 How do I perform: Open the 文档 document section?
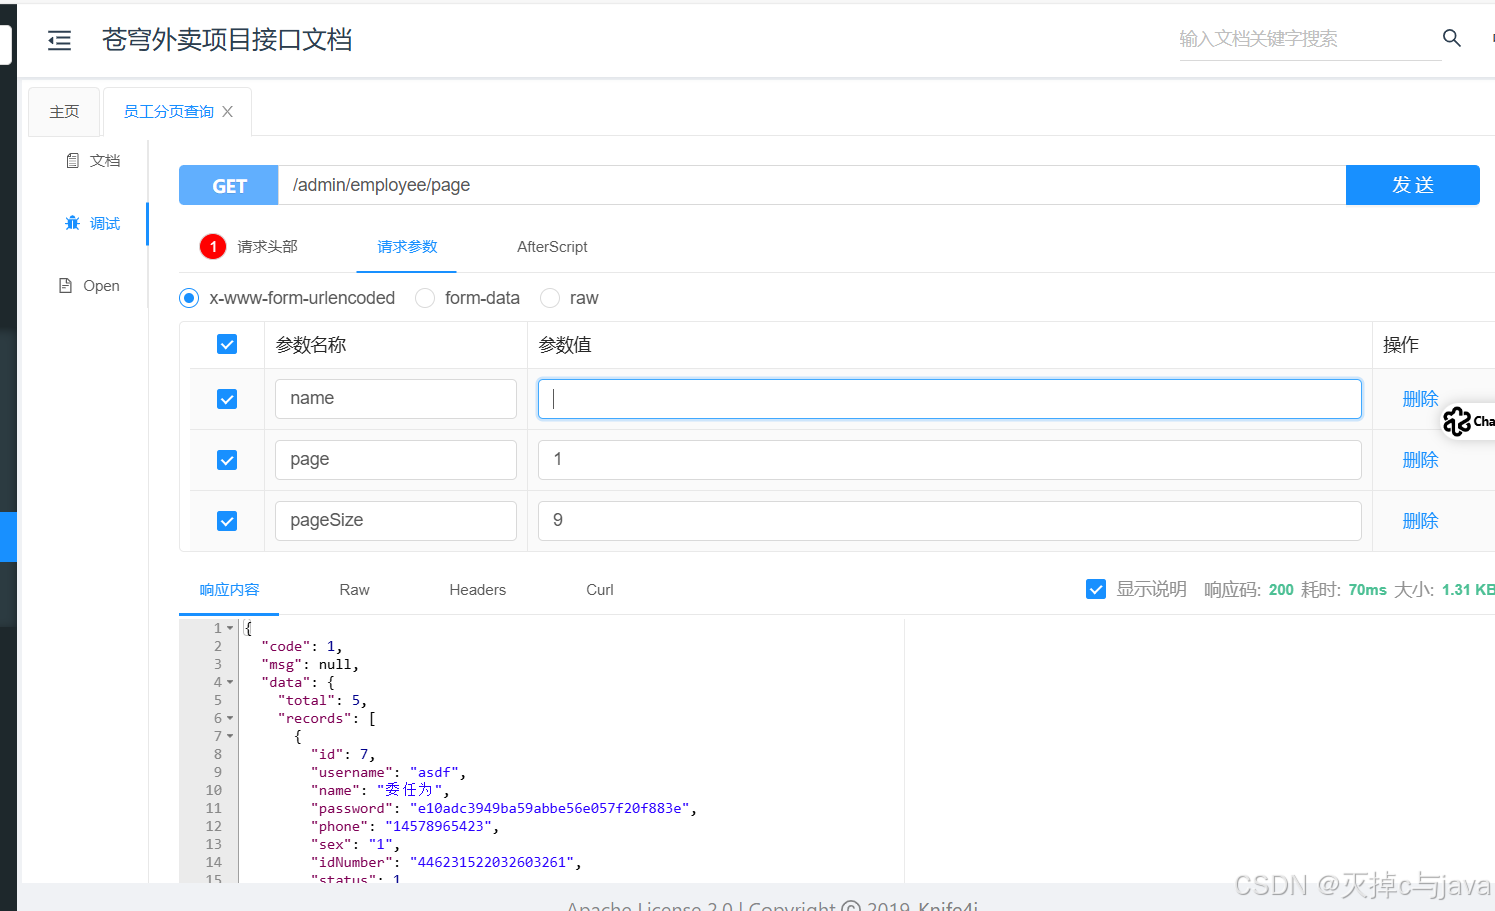click(93, 160)
